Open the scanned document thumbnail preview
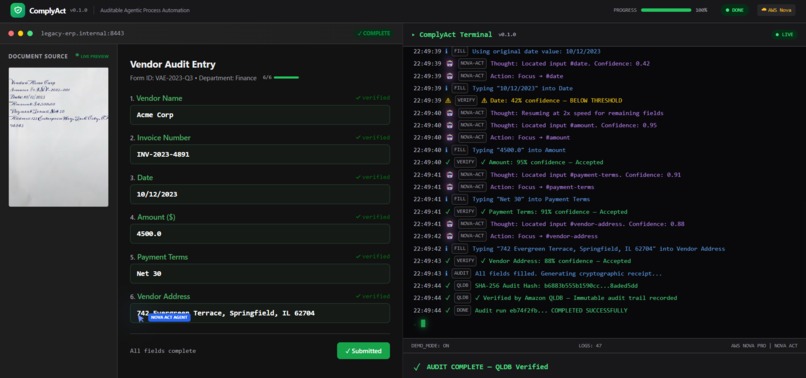The image size is (806, 378). 59,137
